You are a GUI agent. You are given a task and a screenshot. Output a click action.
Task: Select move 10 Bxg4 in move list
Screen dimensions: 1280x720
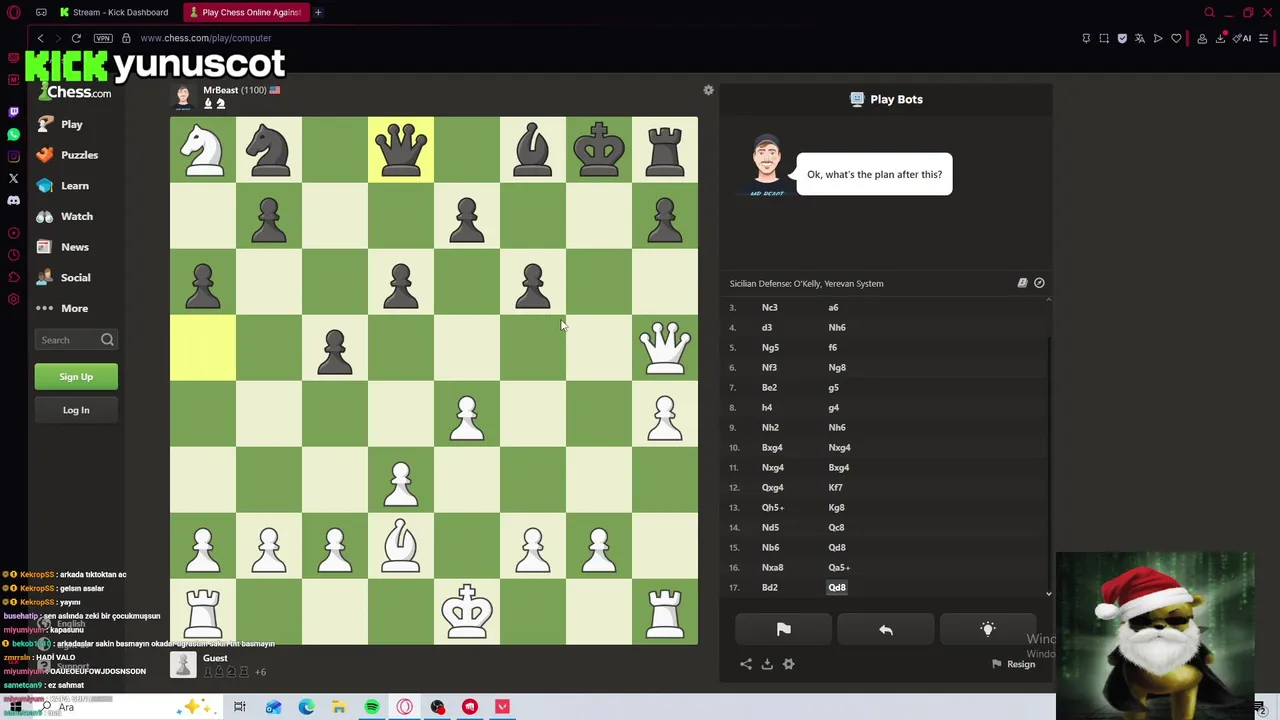772,447
